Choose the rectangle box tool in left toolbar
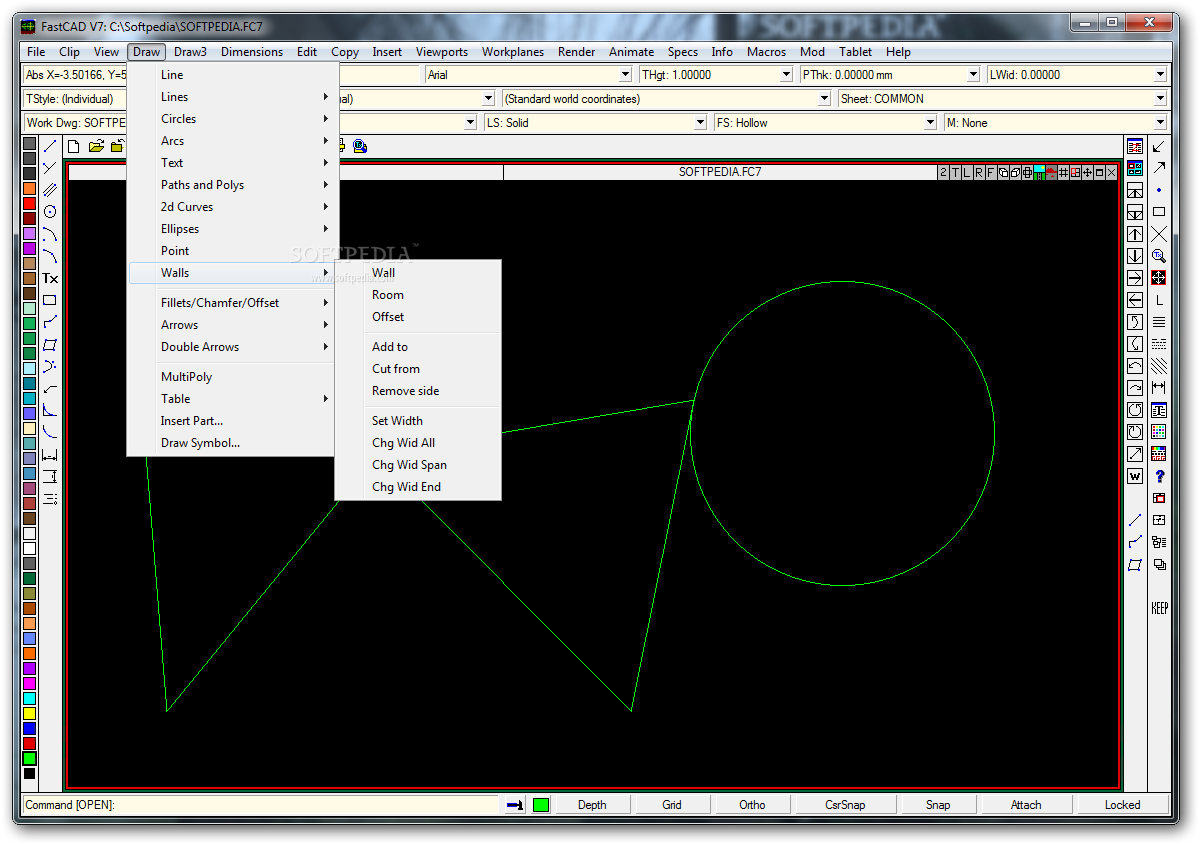The image size is (1200, 845). [50, 300]
